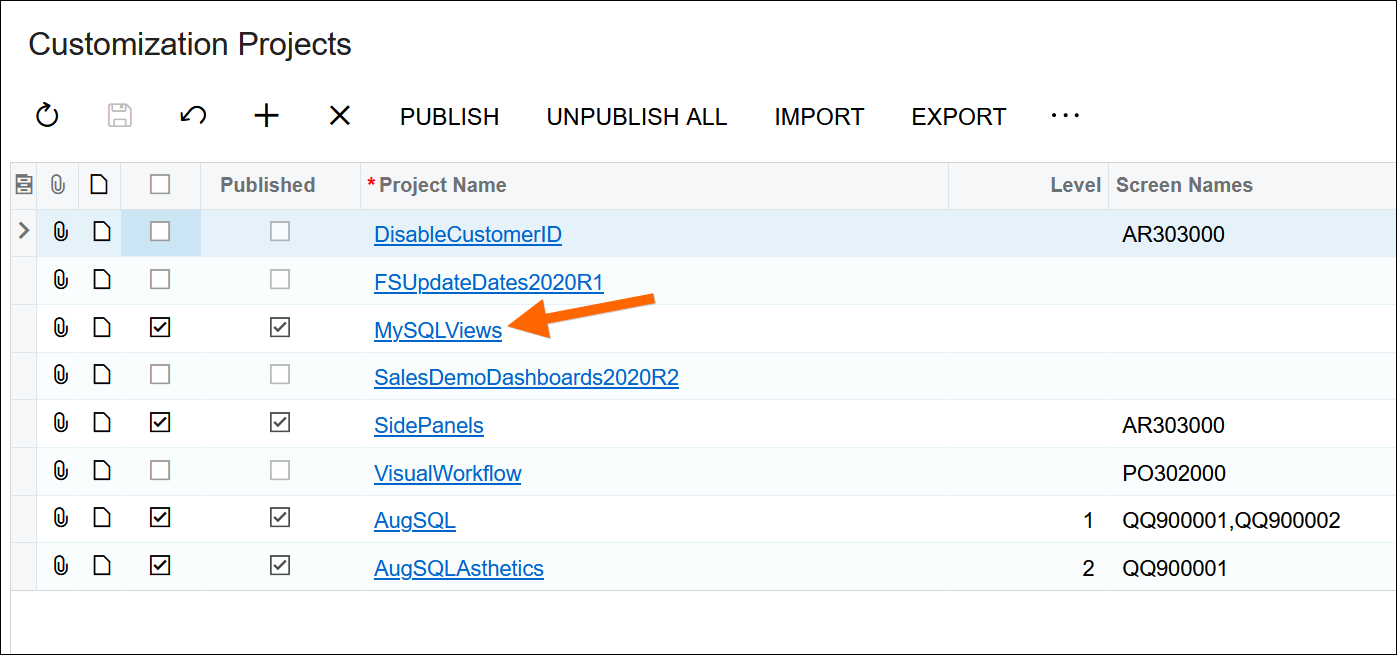Open the MySQLViews project link
Screen dimensions: 1397x655
(437, 330)
